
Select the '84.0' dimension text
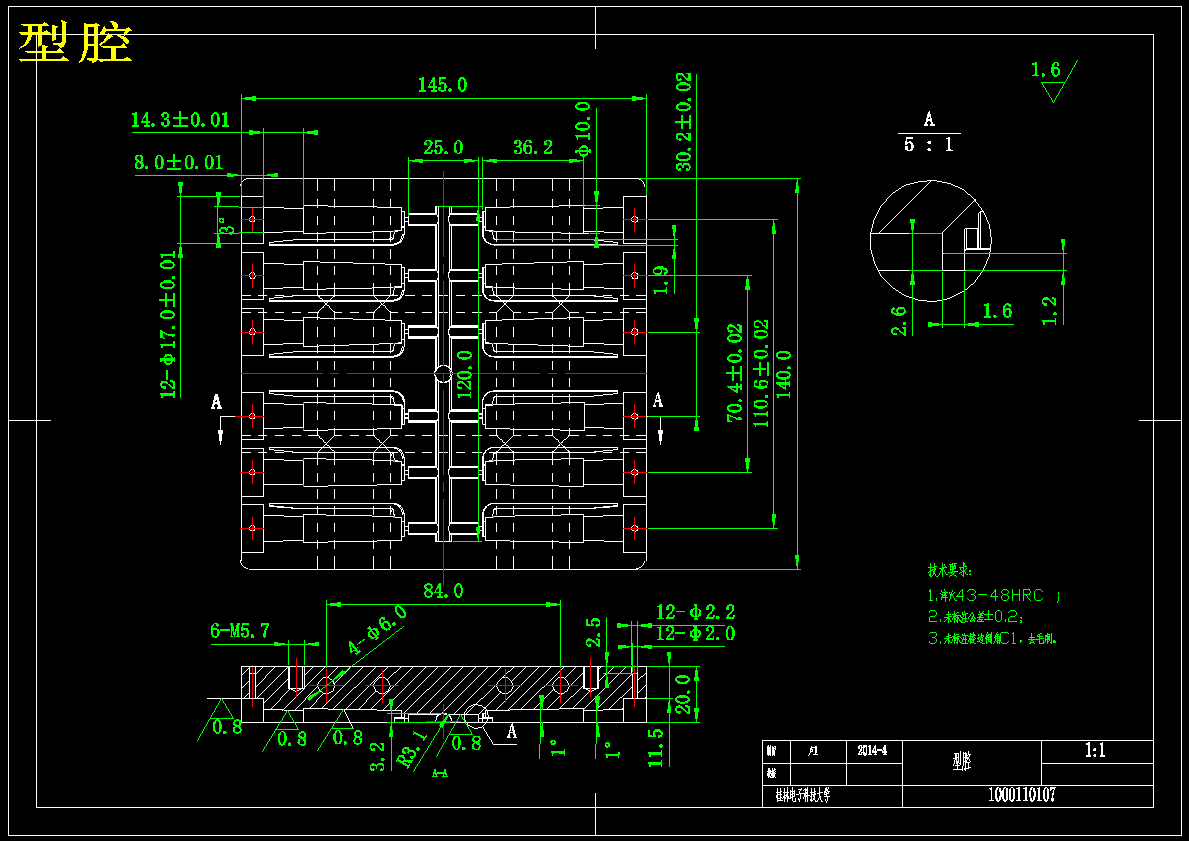click(x=443, y=590)
